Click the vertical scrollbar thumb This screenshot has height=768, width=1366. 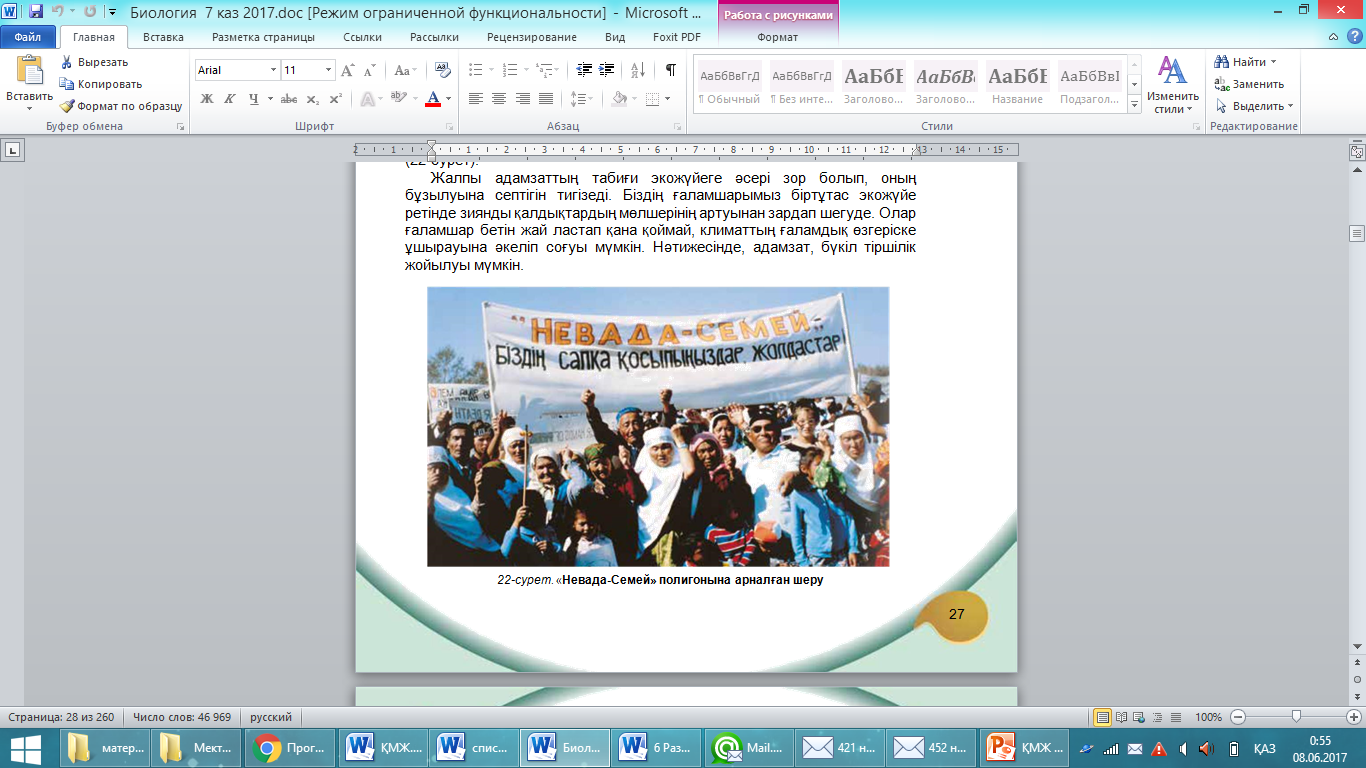1357,233
